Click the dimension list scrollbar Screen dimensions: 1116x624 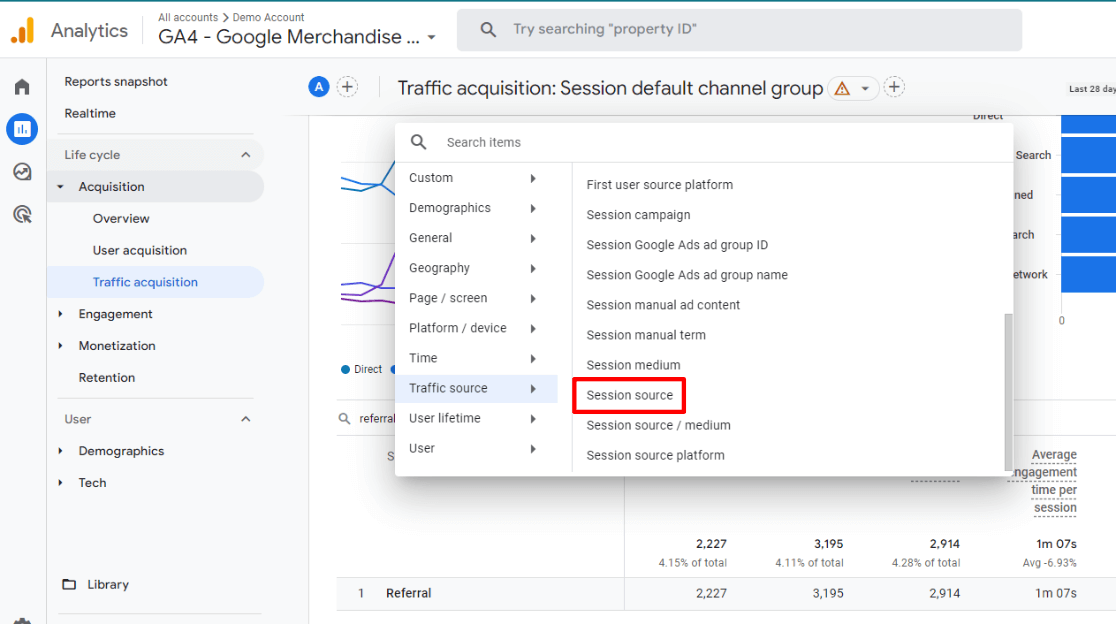click(1008, 390)
